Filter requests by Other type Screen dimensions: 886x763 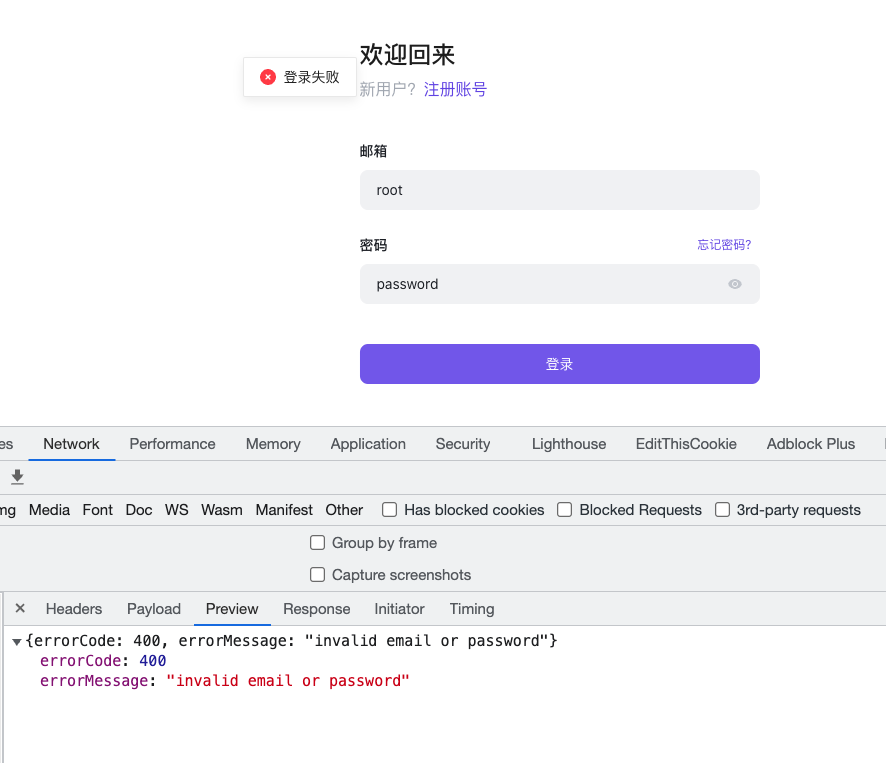click(344, 510)
